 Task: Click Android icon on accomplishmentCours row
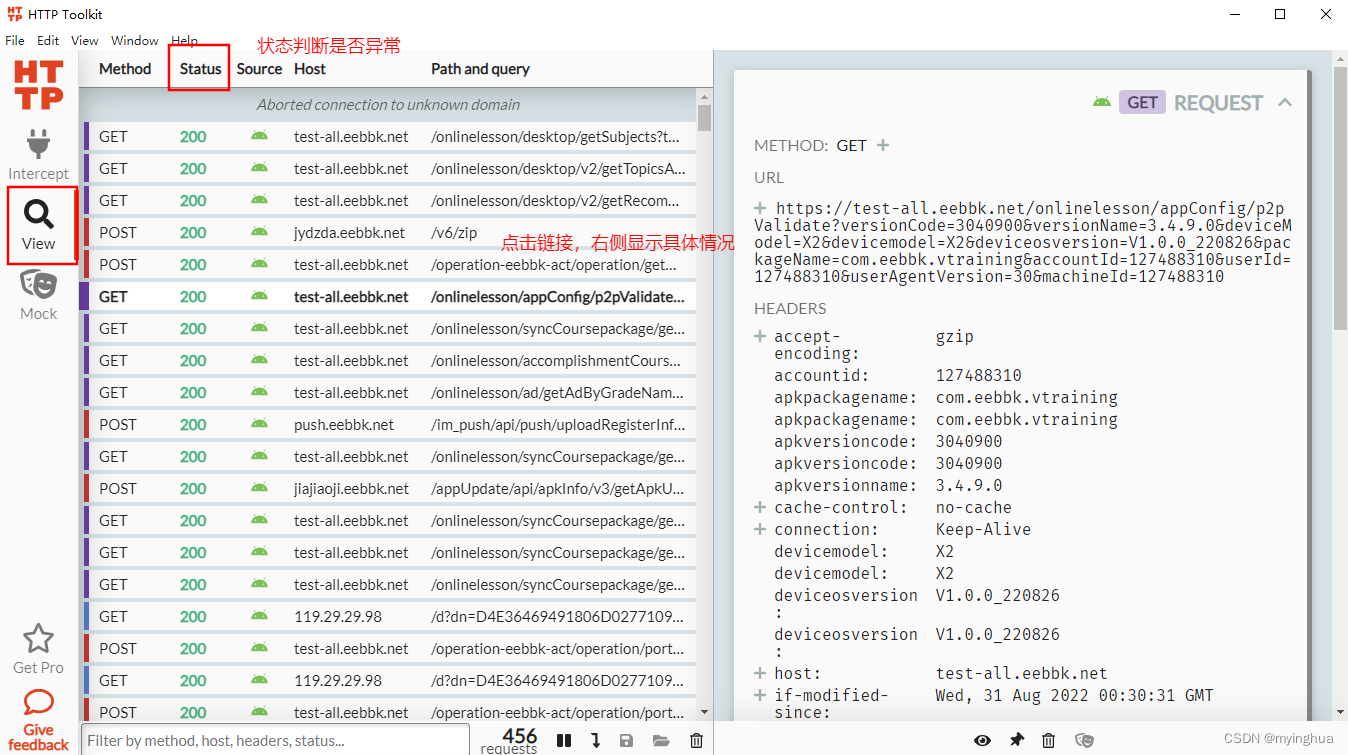[259, 360]
